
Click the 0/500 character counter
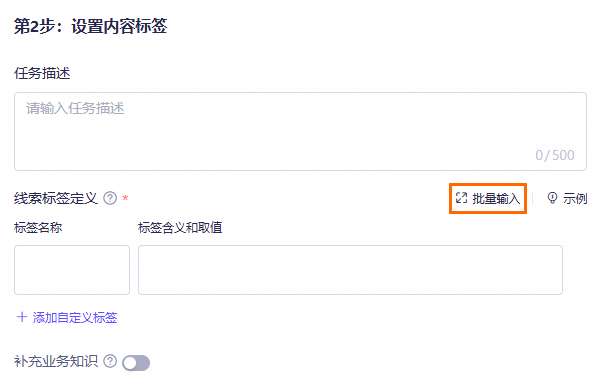point(555,155)
